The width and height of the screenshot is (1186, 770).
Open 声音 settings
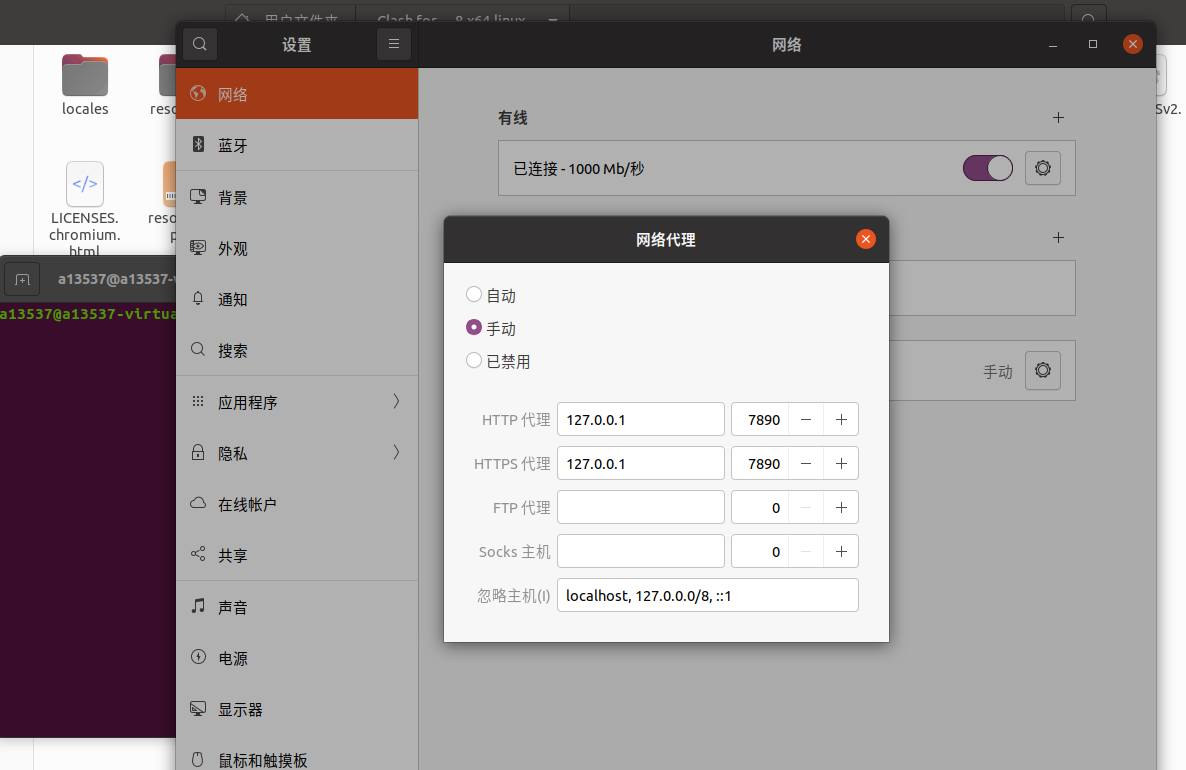click(x=296, y=607)
